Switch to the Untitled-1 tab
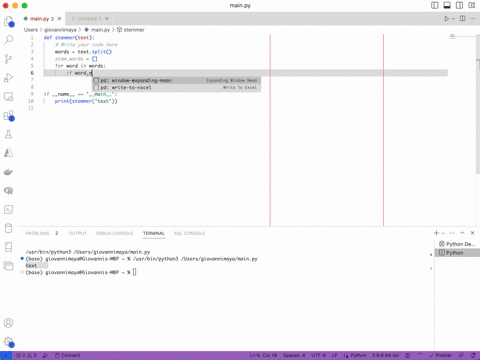The height and width of the screenshot is (360, 480). point(89,19)
